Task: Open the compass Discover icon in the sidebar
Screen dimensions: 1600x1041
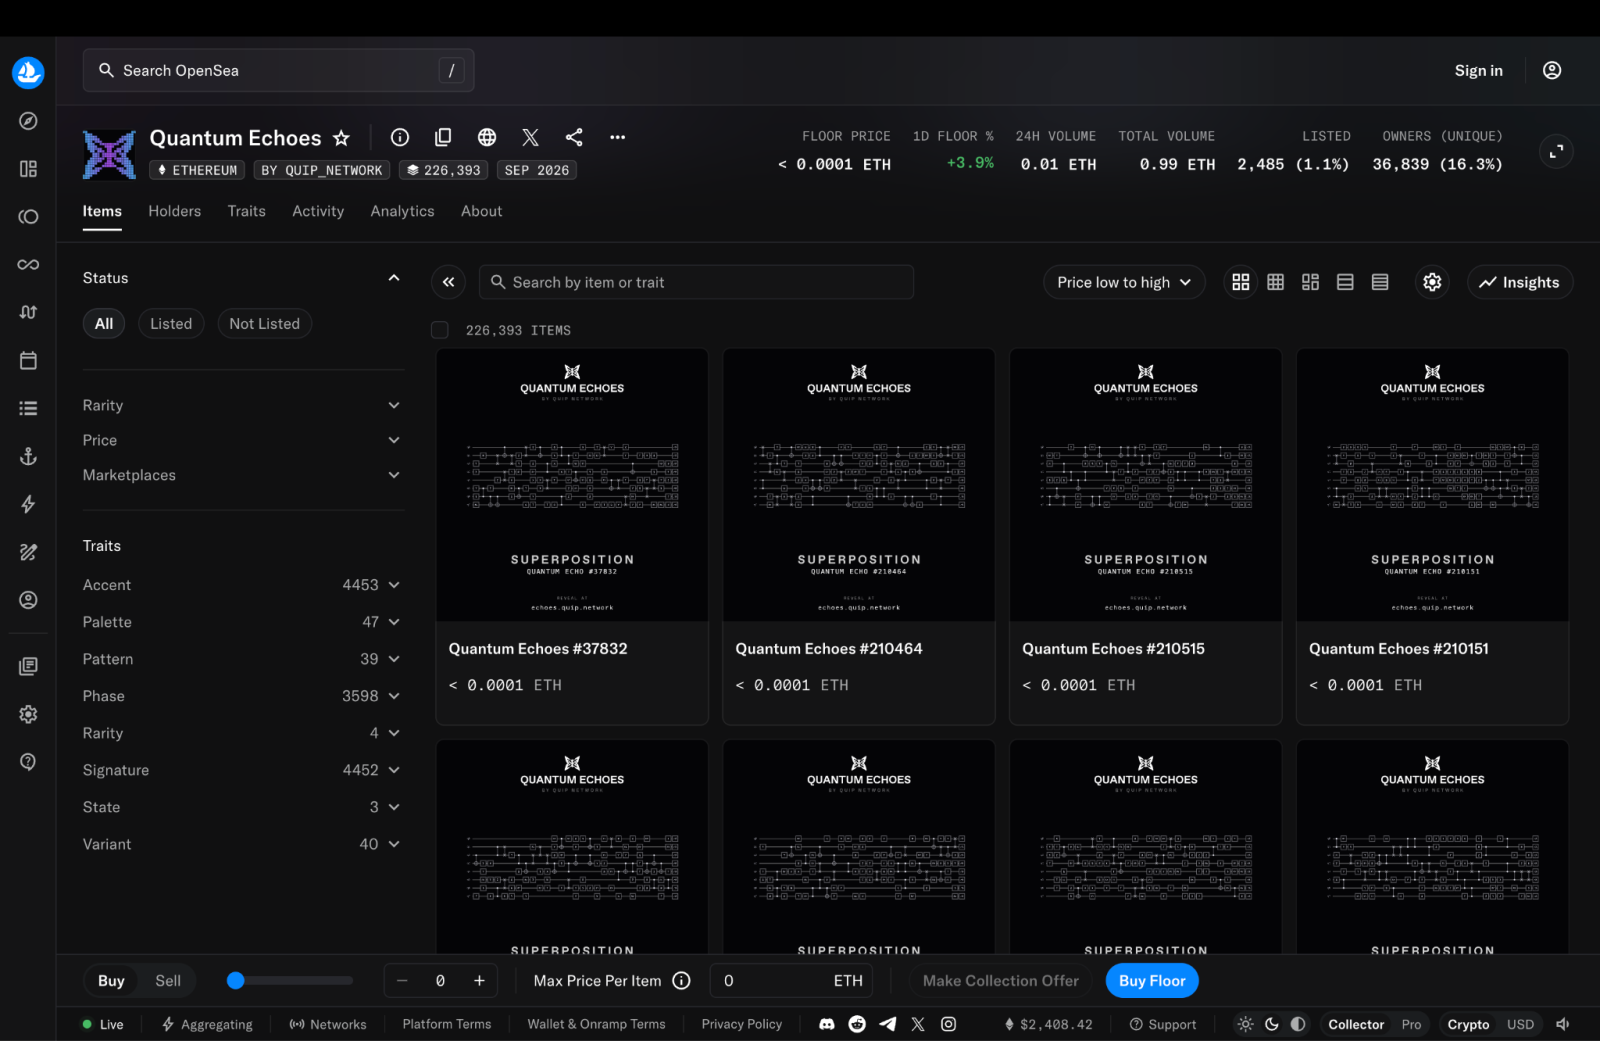Action: tap(28, 121)
